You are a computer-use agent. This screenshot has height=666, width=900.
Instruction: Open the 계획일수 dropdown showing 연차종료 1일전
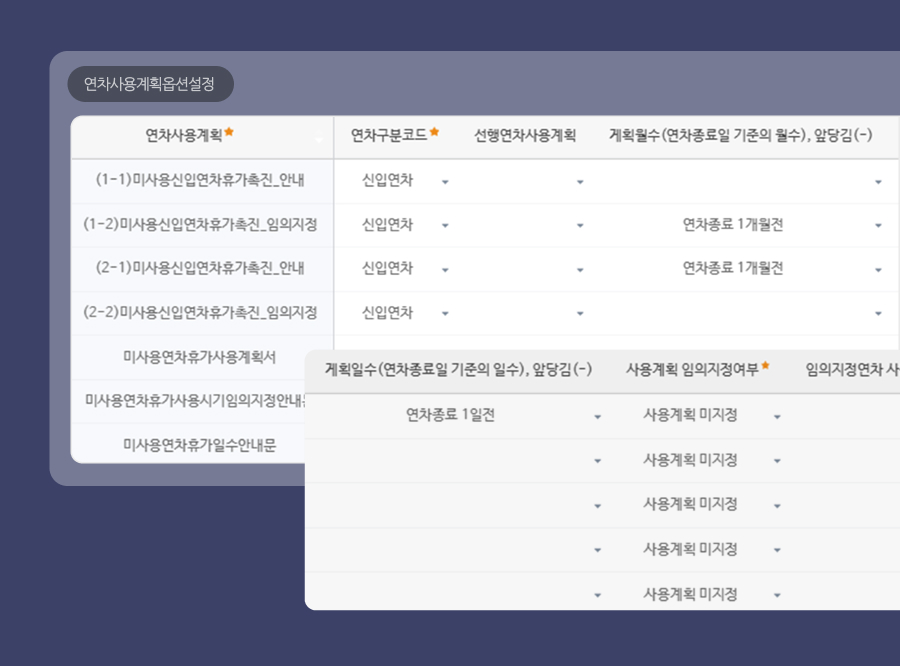tap(596, 414)
